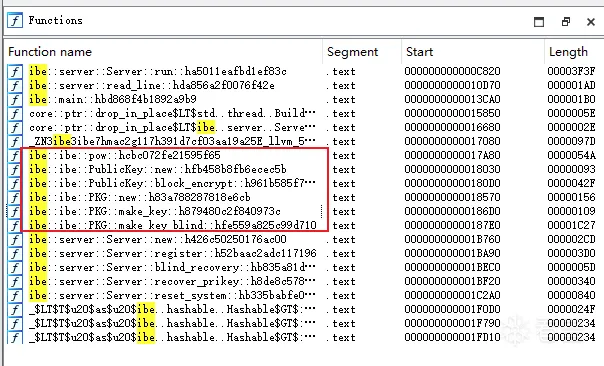The height and width of the screenshot is (366, 604).
Task: Select function icon for ibe::server::Server::run row
Action: [x=15, y=72]
